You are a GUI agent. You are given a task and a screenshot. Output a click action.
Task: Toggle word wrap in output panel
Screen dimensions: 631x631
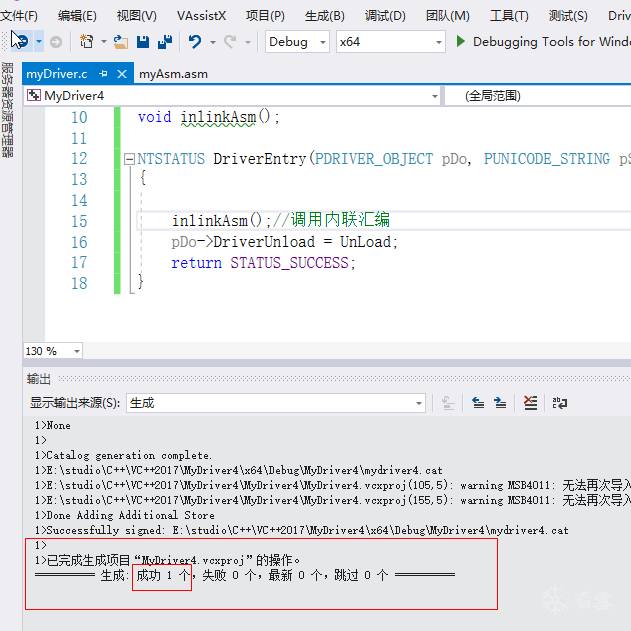coord(560,403)
